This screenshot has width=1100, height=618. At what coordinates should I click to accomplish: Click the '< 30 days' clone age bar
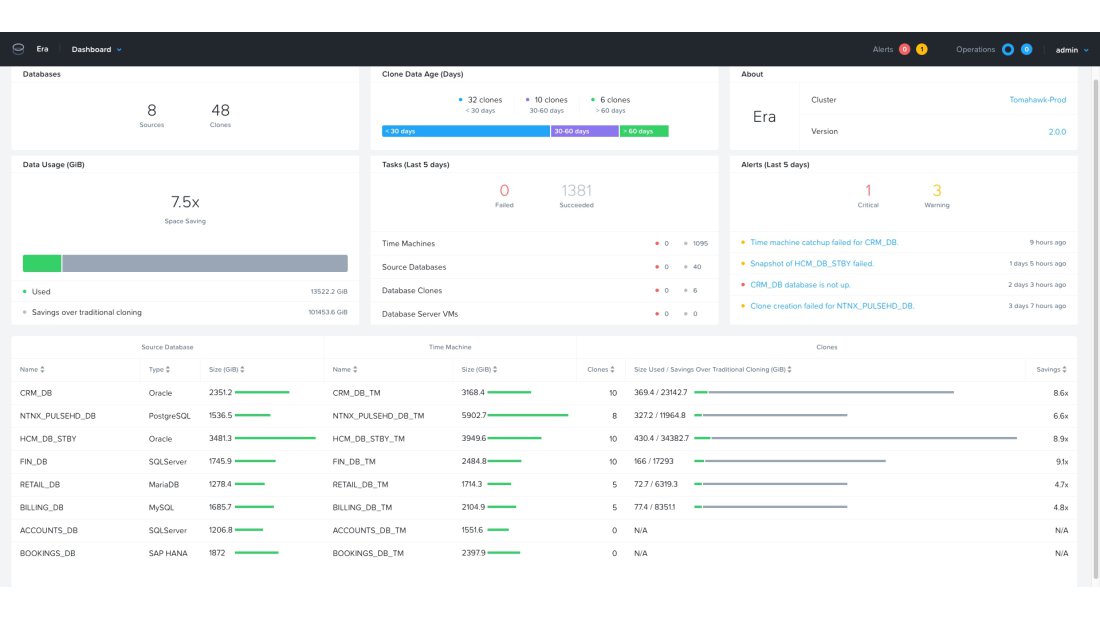click(x=465, y=131)
